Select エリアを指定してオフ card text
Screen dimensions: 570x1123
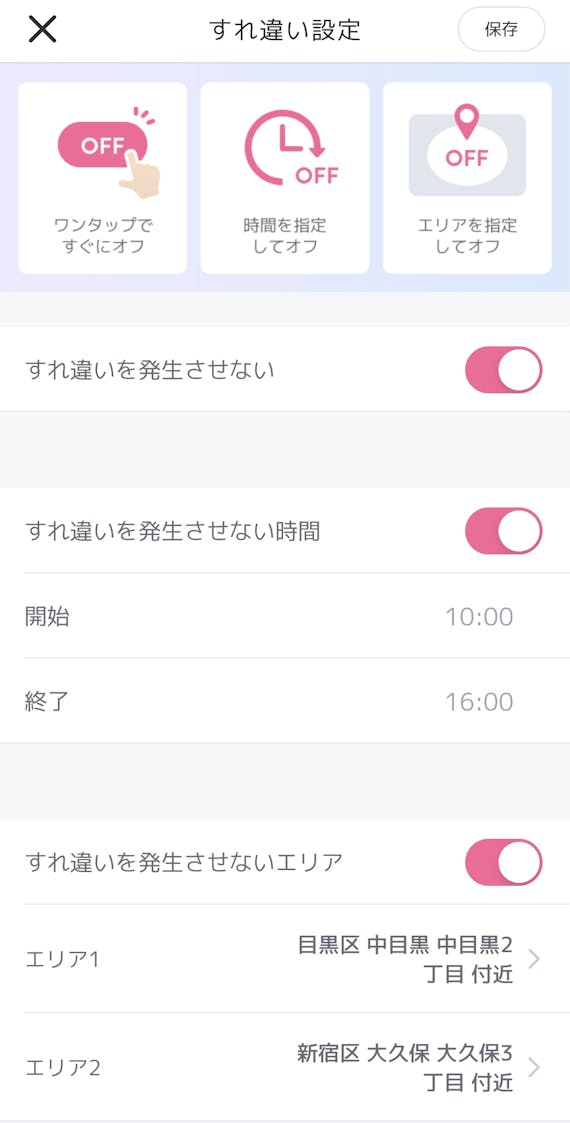tap(467, 236)
